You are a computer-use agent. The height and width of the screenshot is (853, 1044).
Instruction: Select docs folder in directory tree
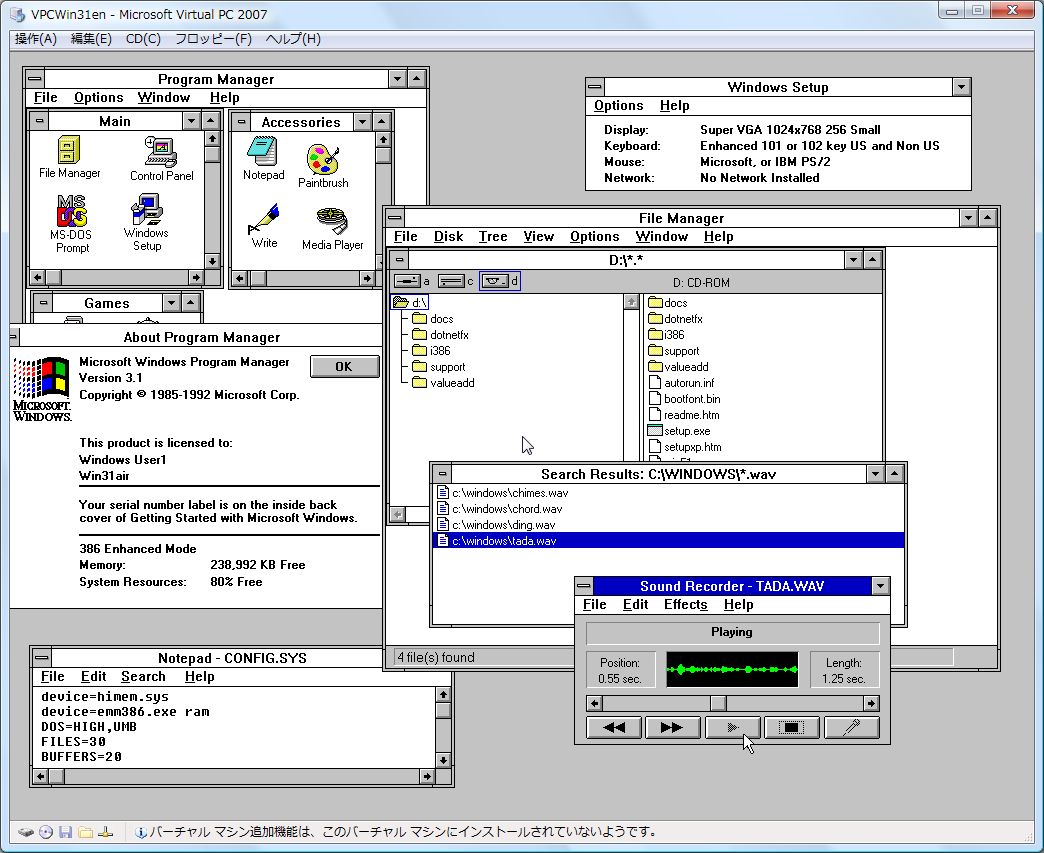(433, 319)
